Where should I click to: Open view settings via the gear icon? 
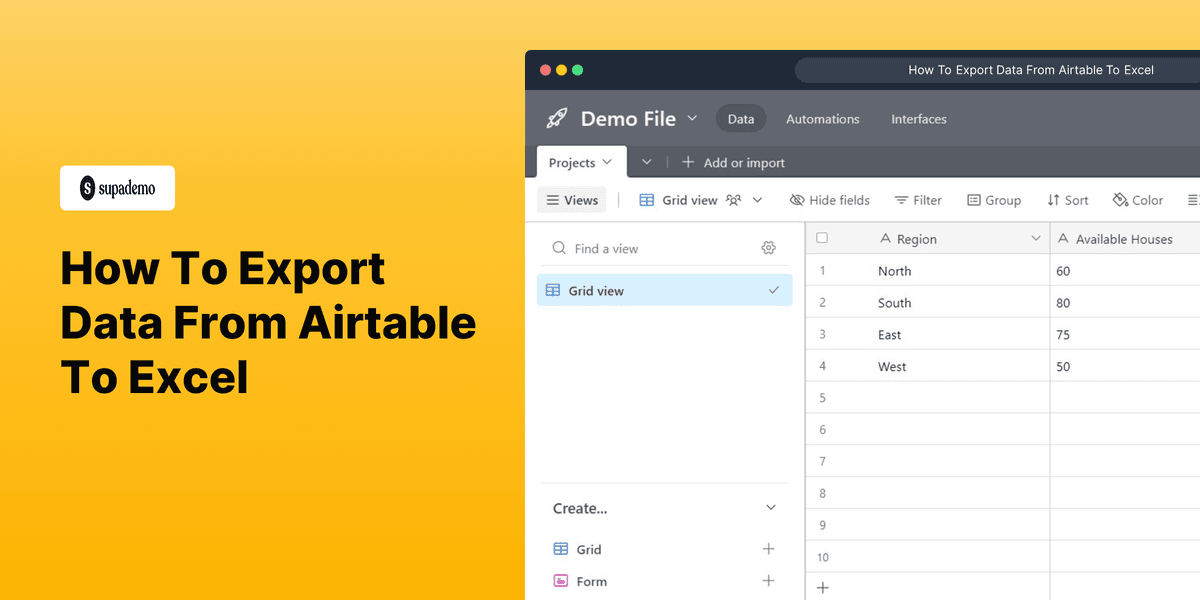pyautogui.click(x=768, y=247)
